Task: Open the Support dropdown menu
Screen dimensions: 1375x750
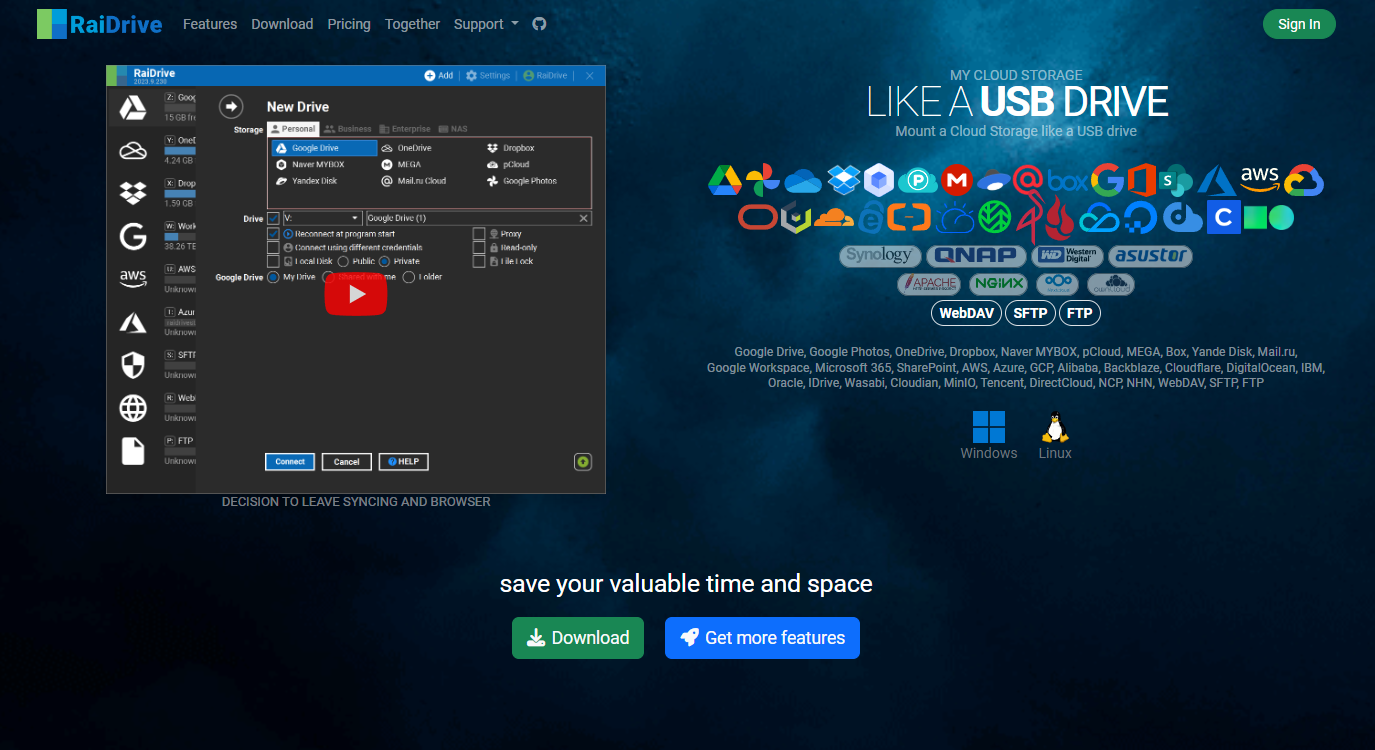Action: tap(486, 24)
